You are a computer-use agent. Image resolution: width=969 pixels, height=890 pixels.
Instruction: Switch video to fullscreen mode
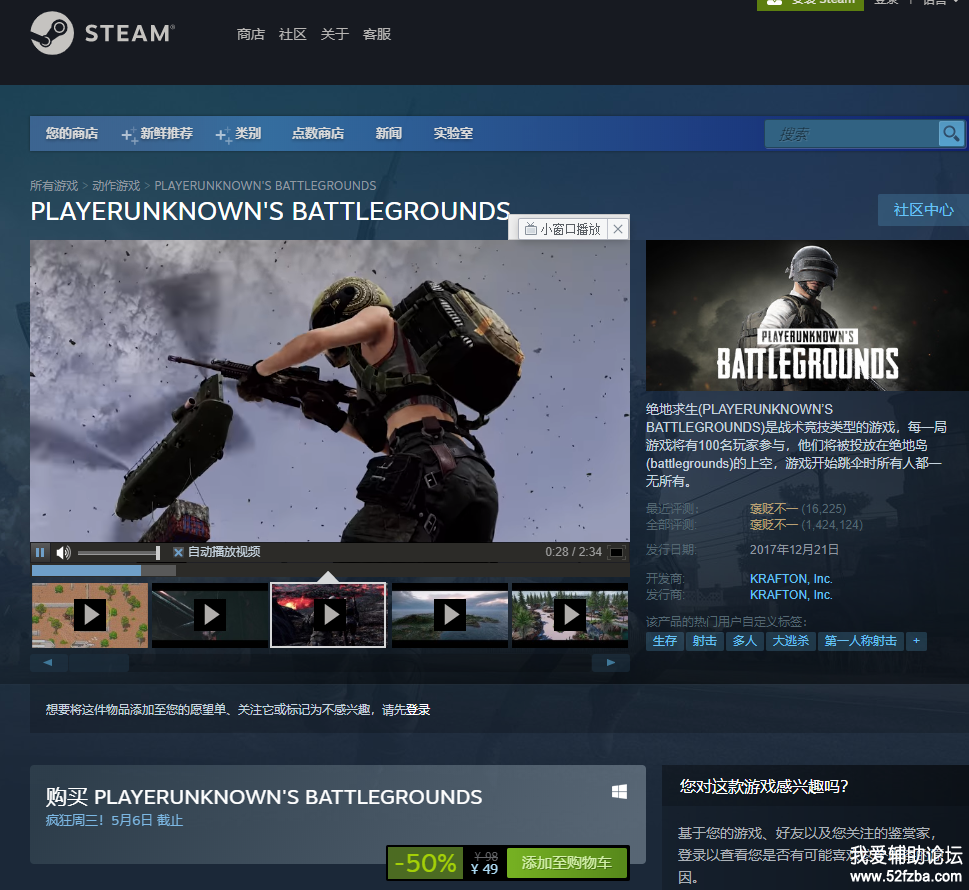click(x=616, y=552)
